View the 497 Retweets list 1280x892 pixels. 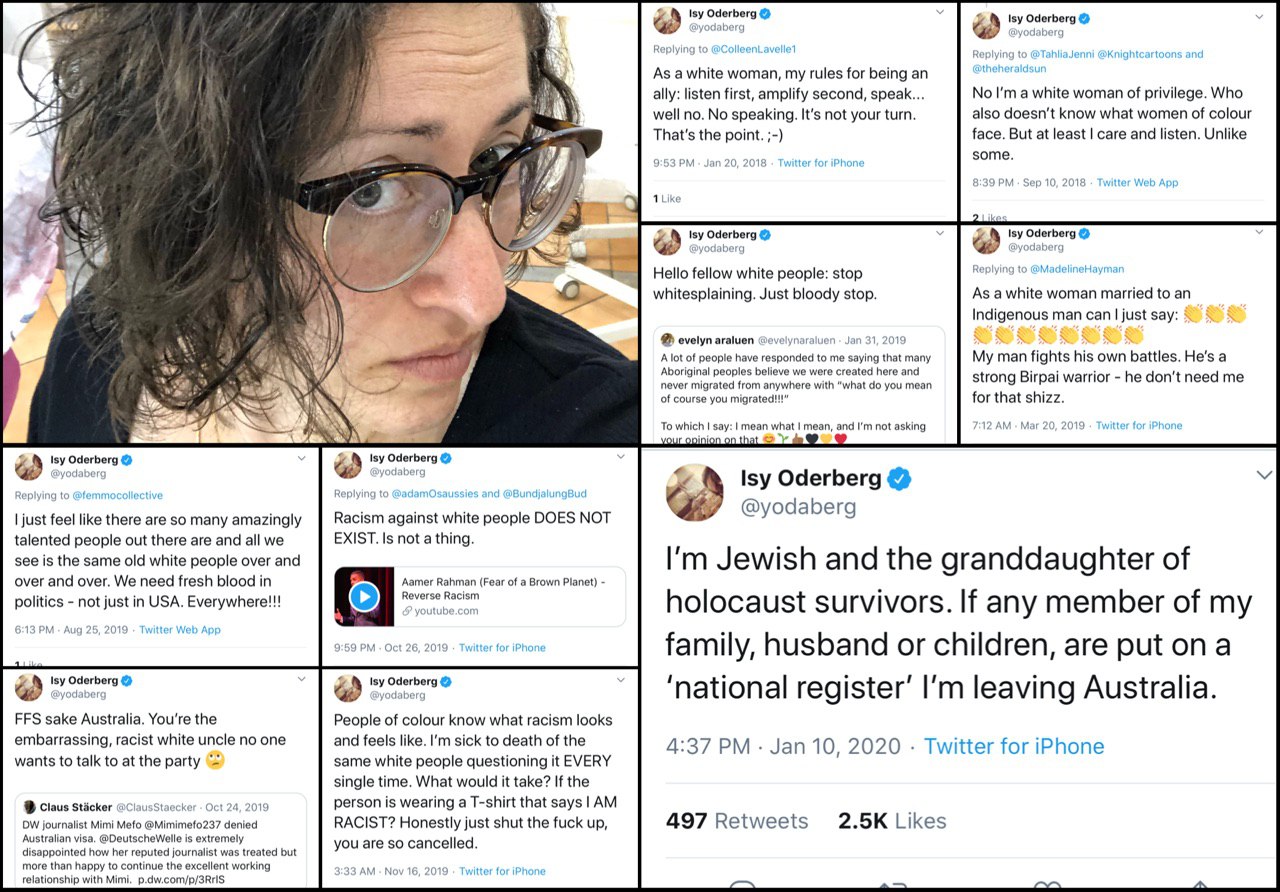[737, 821]
